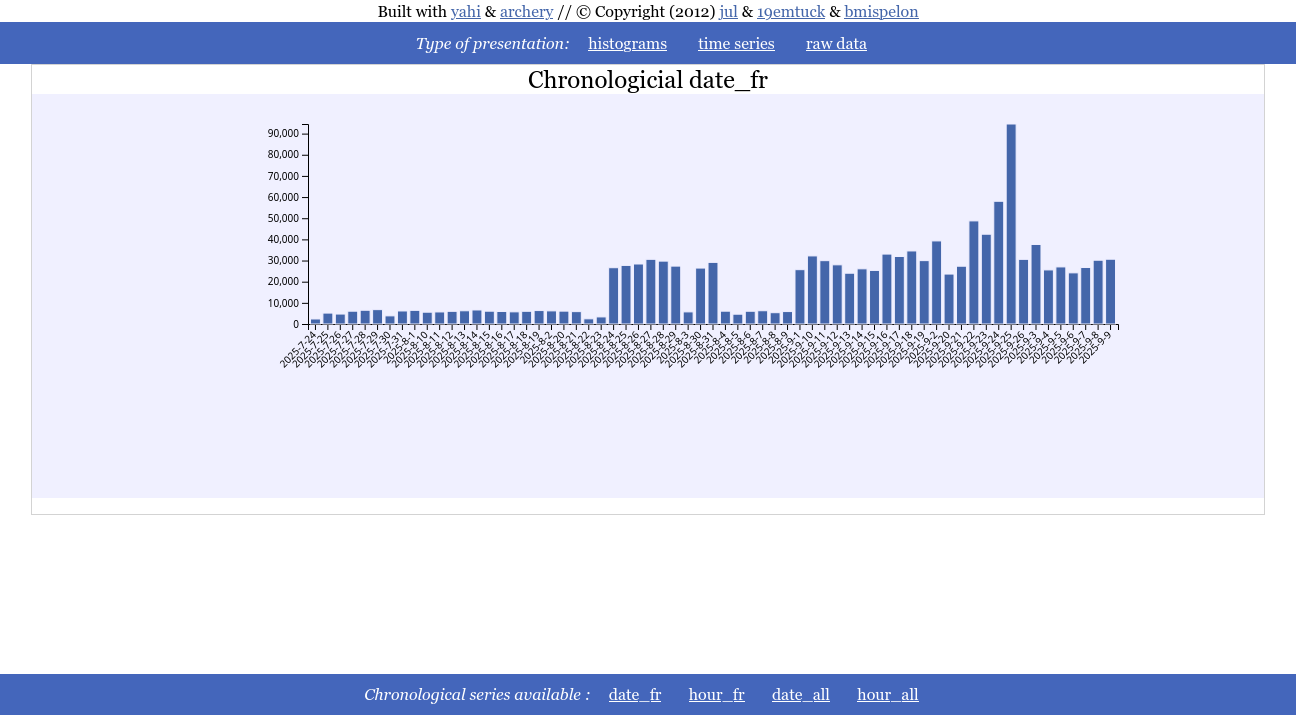Click the 'Type of presentation:' label
The image size is (1296, 715).
tap(492, 44)
